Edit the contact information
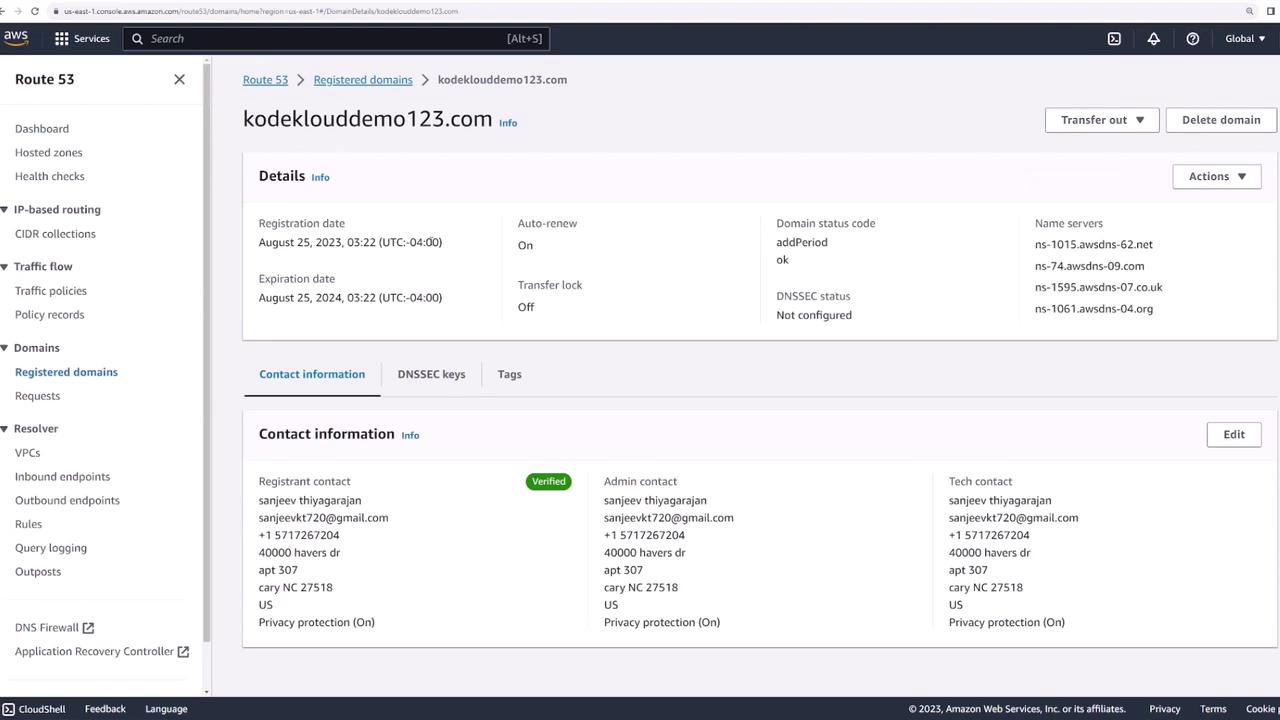The height and width of the screenshot is (720, 1280). pos(1233,434)
